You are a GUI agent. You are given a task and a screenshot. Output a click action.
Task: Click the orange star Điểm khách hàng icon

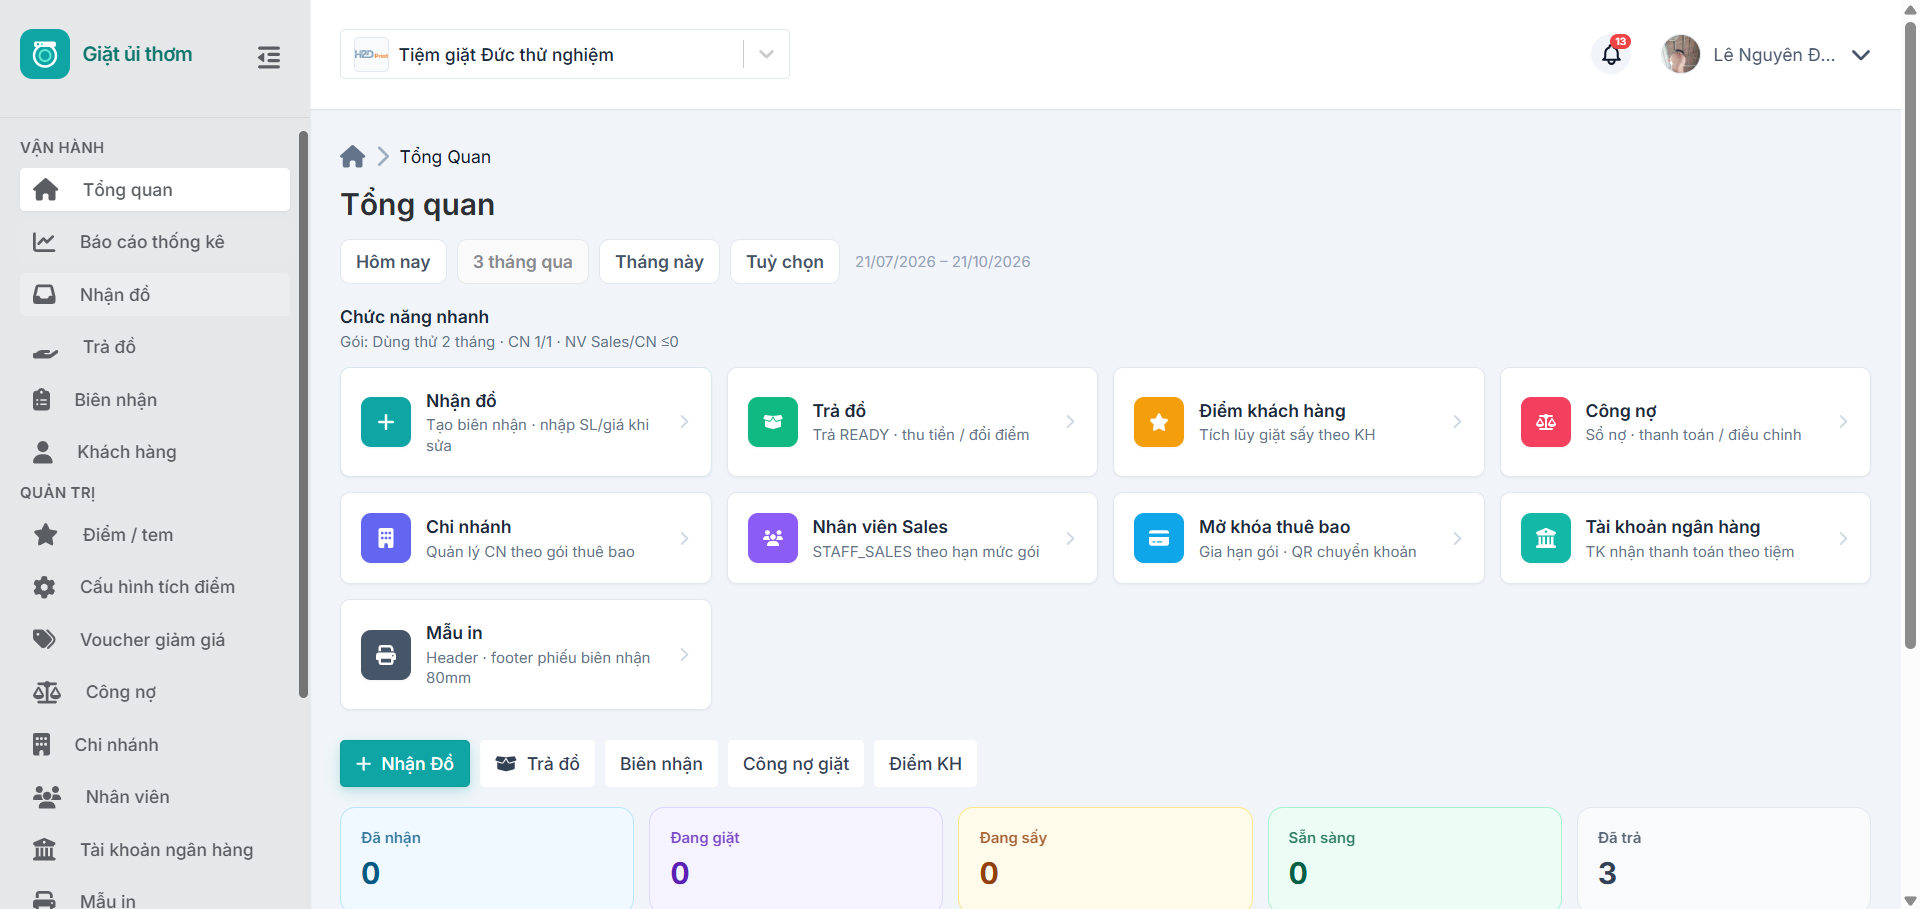tap(1159, 422)
